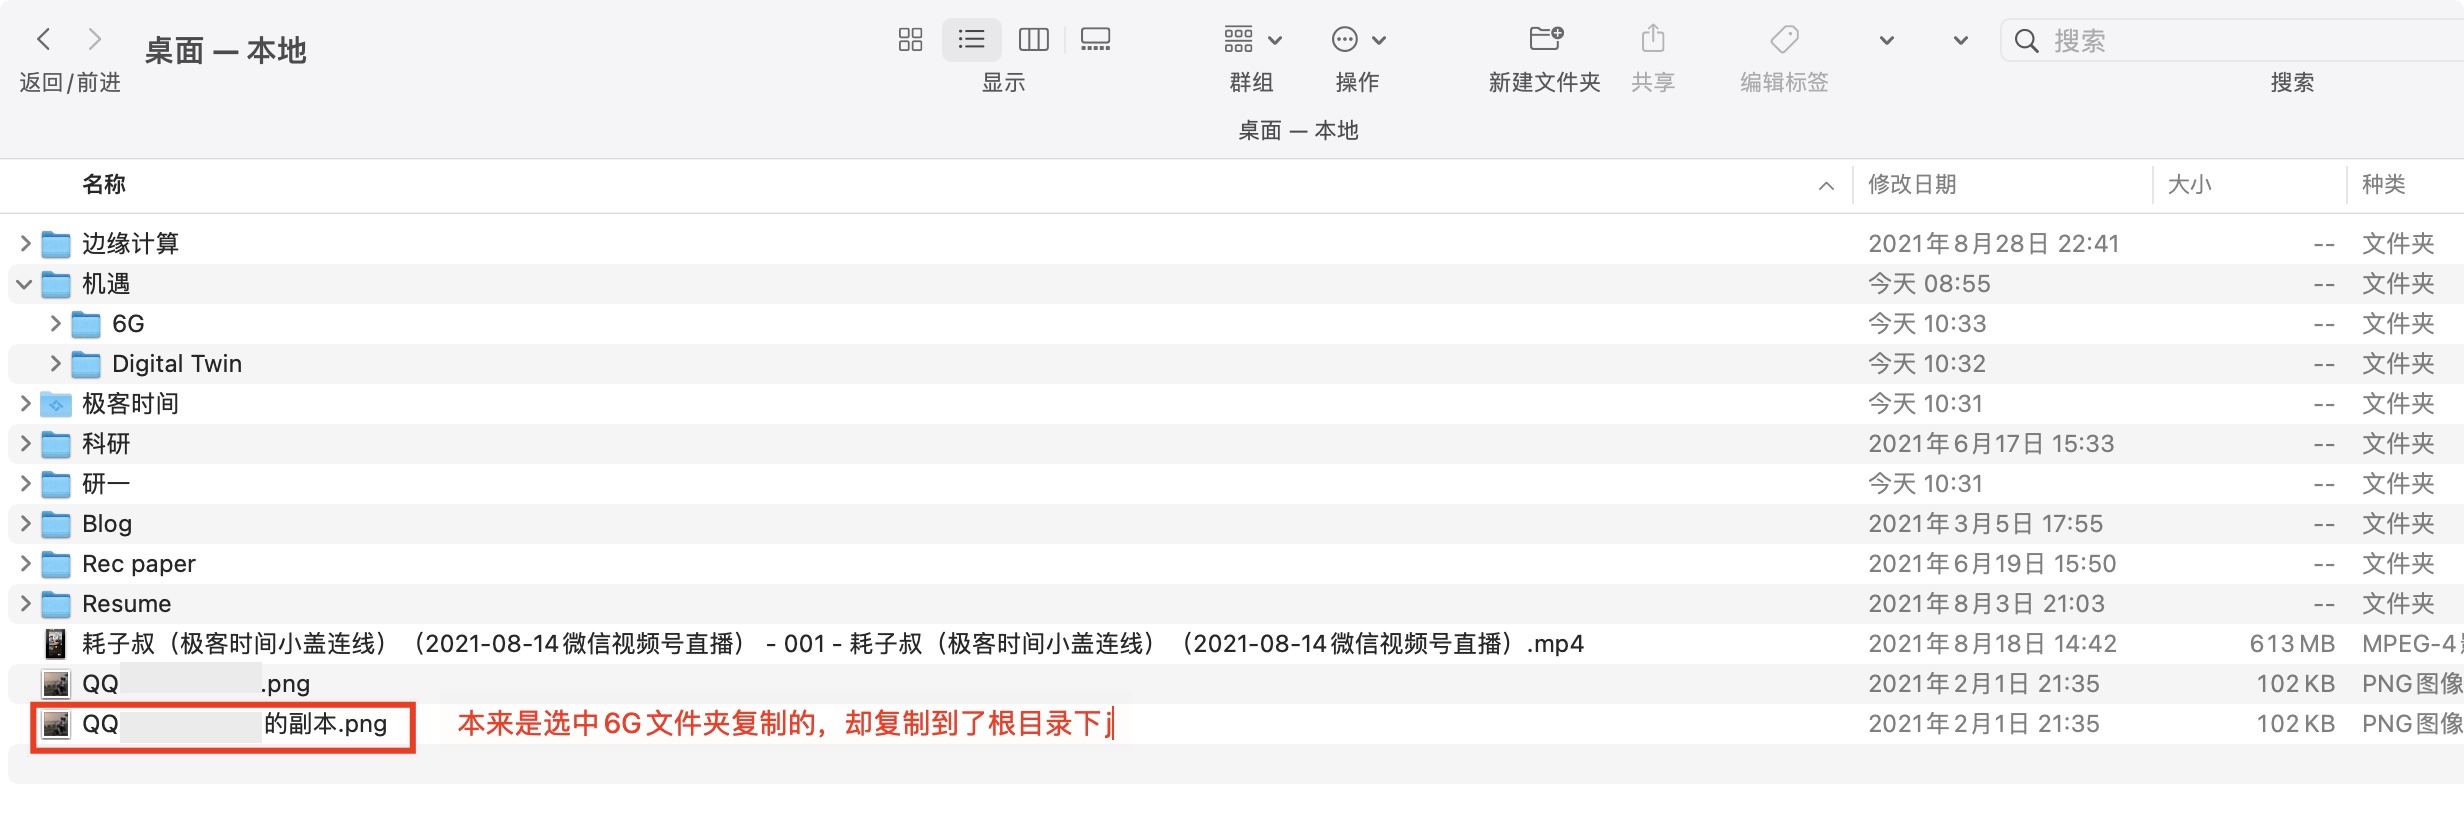This screenshot has width=2464, height=820.
Task: Select the 极客时间 folder icon
Action: click(x=56, y=404)
